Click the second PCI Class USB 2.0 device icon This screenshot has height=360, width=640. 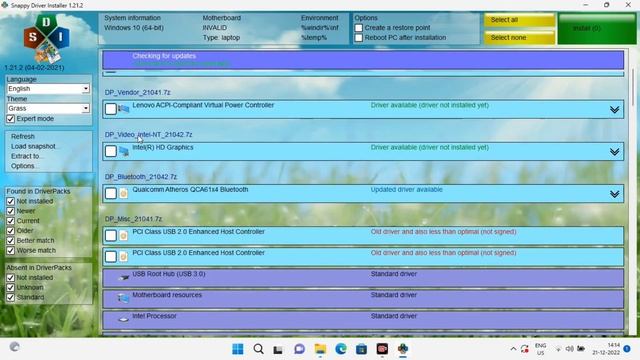click(x=124, y=257)
